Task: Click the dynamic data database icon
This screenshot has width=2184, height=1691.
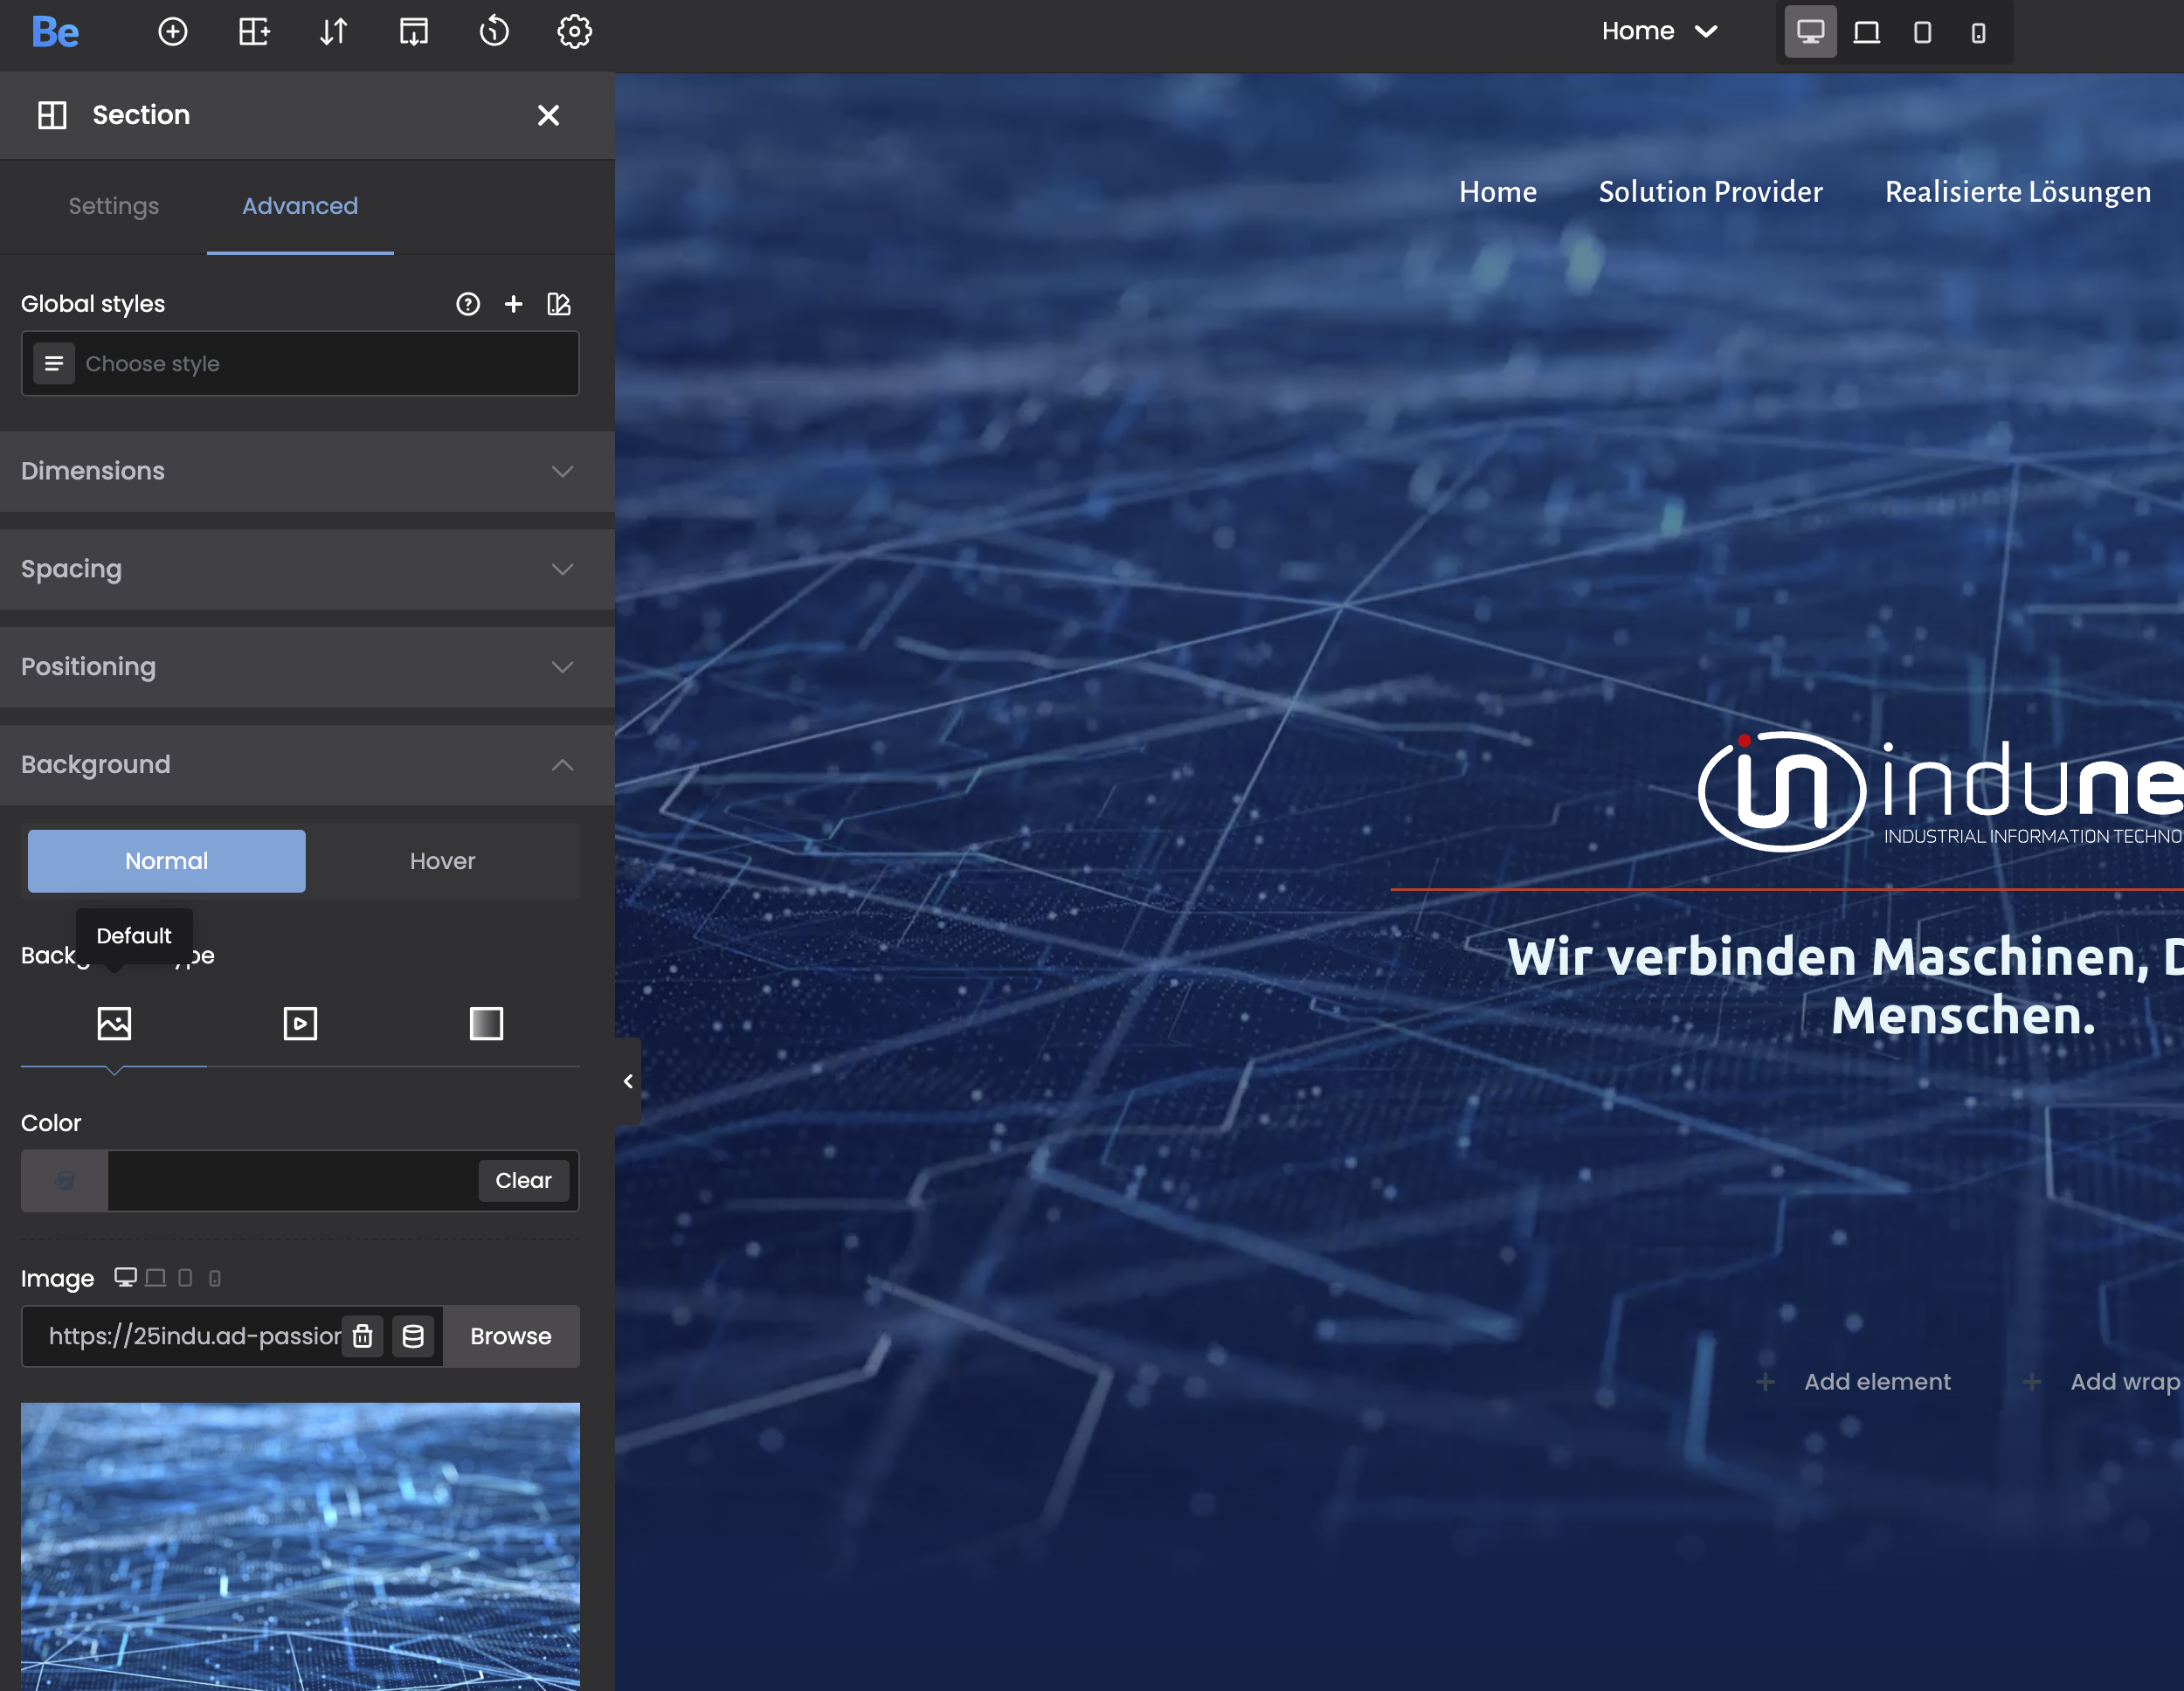Action: [x=413, y=1336]
